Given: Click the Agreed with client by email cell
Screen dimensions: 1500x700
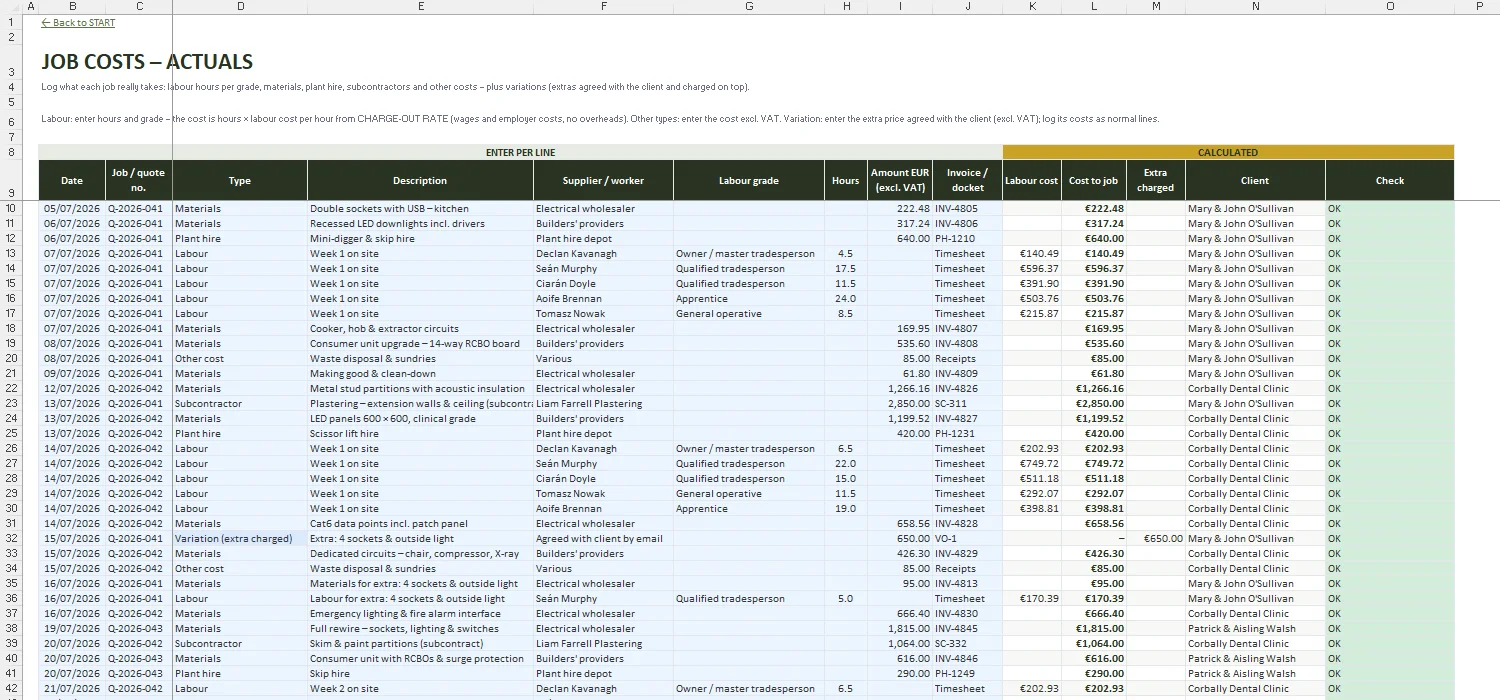Looking at the screenshot, I should [x=604, y=539].
